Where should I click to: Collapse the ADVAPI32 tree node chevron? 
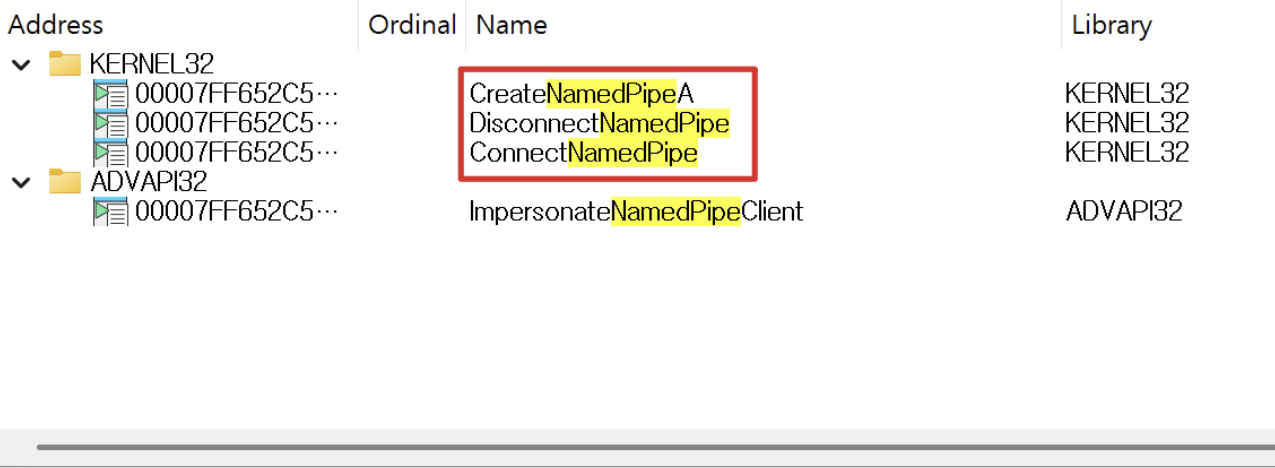click(x=20, y=182)
